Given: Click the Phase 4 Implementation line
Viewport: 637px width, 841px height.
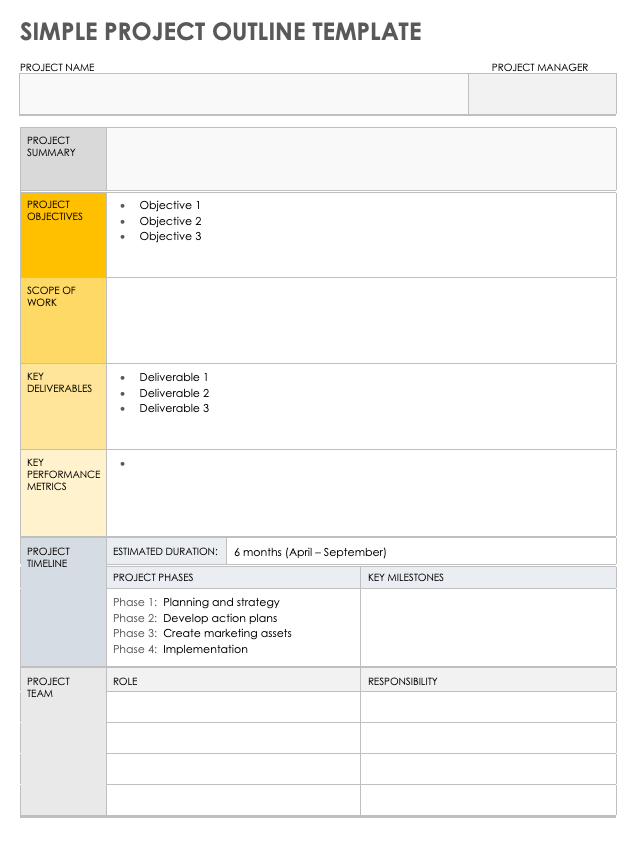Looking at the screenshot, I should [x=181, y=649].
